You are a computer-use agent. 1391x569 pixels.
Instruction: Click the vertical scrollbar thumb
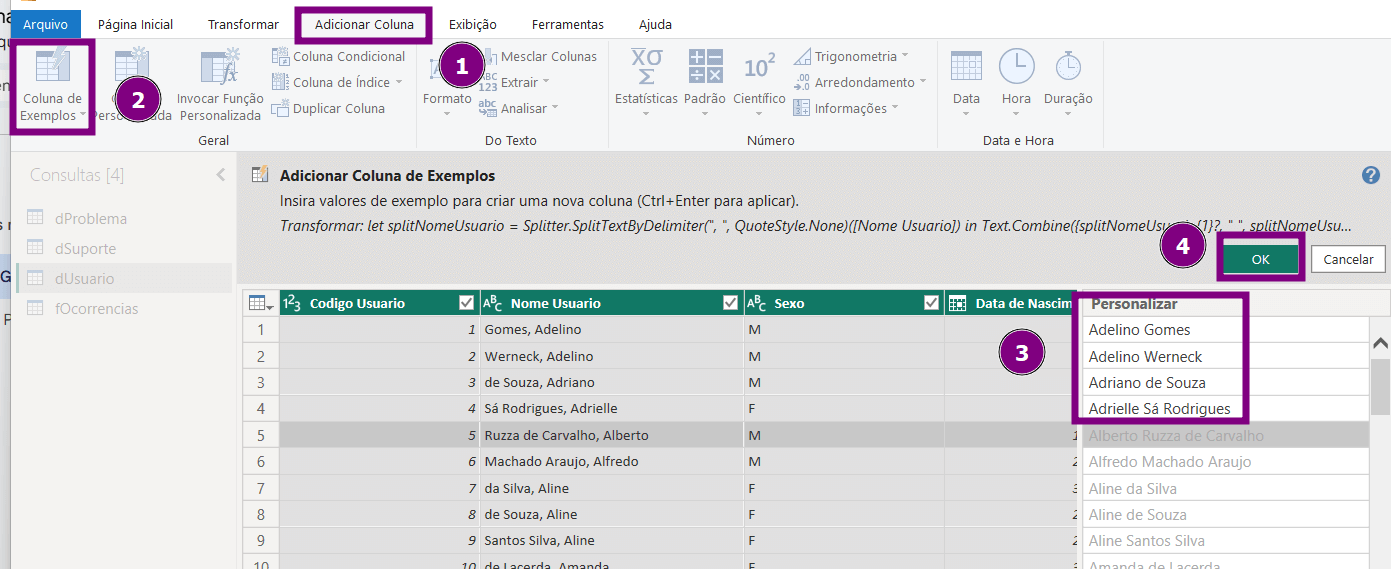coord(1380,386)
